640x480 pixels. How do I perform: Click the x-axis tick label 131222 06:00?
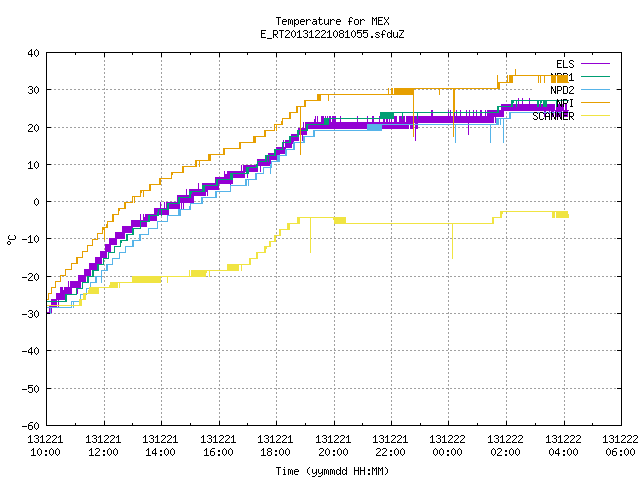point(620,446)
